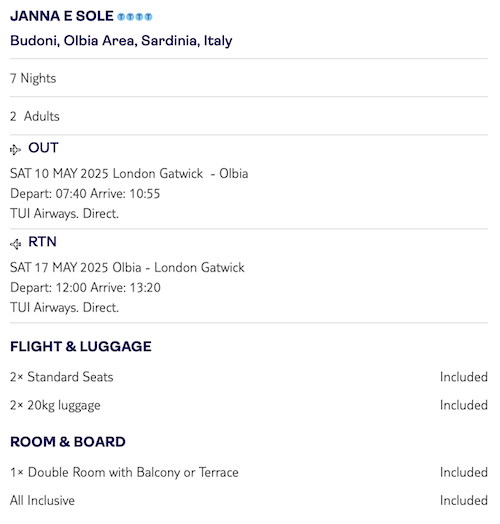The height and width of the screenshot is (524, 500).
Task: Select the JANNA E SOLE hotel title
Action: click(x=62, y=16)
